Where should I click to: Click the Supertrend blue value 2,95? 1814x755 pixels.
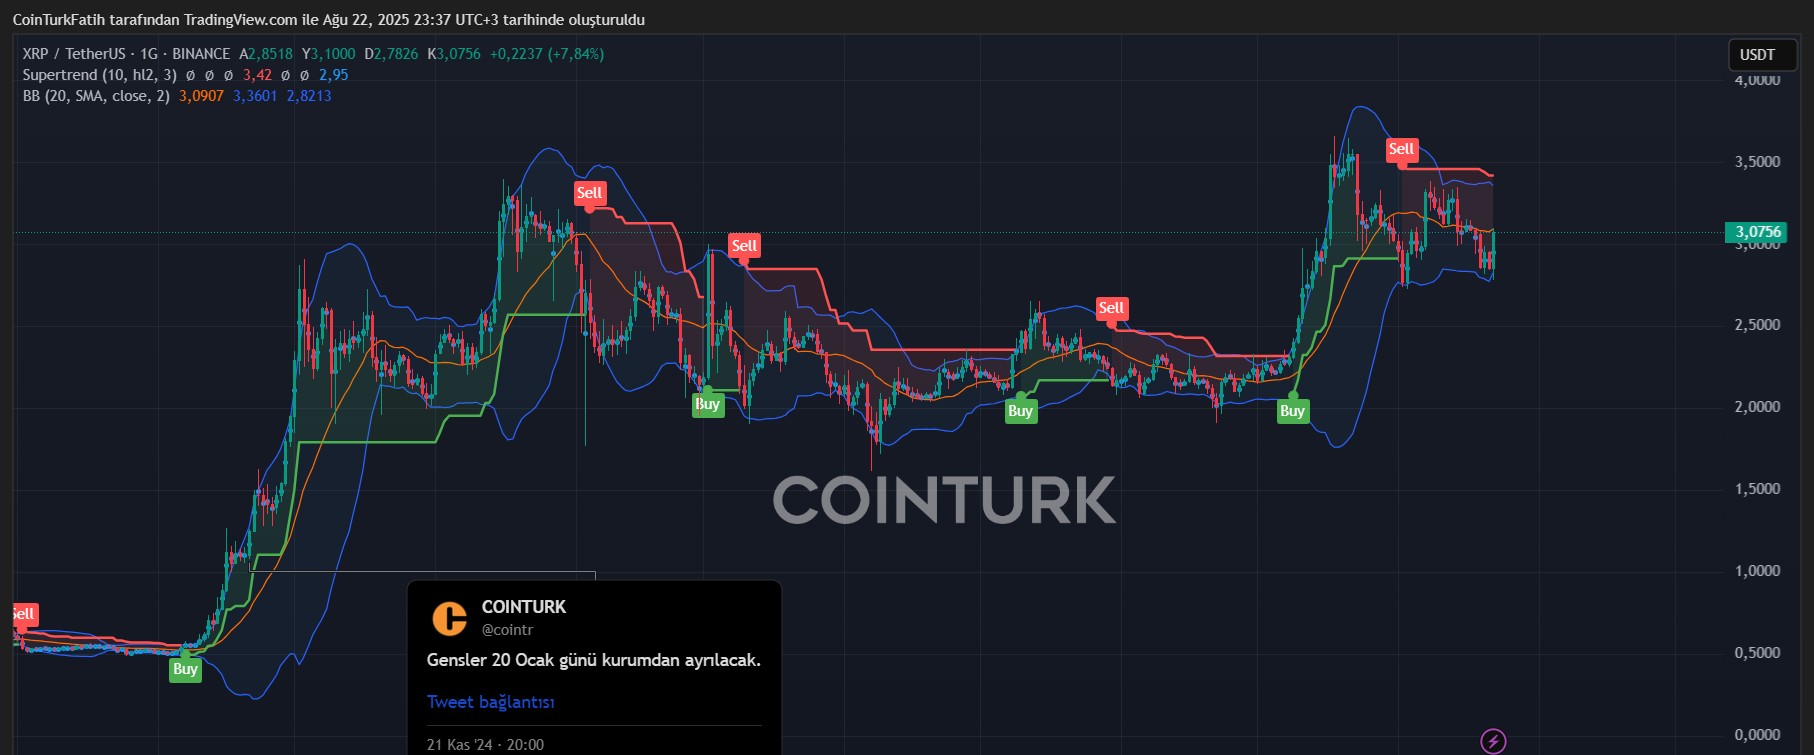click(334, 75)
